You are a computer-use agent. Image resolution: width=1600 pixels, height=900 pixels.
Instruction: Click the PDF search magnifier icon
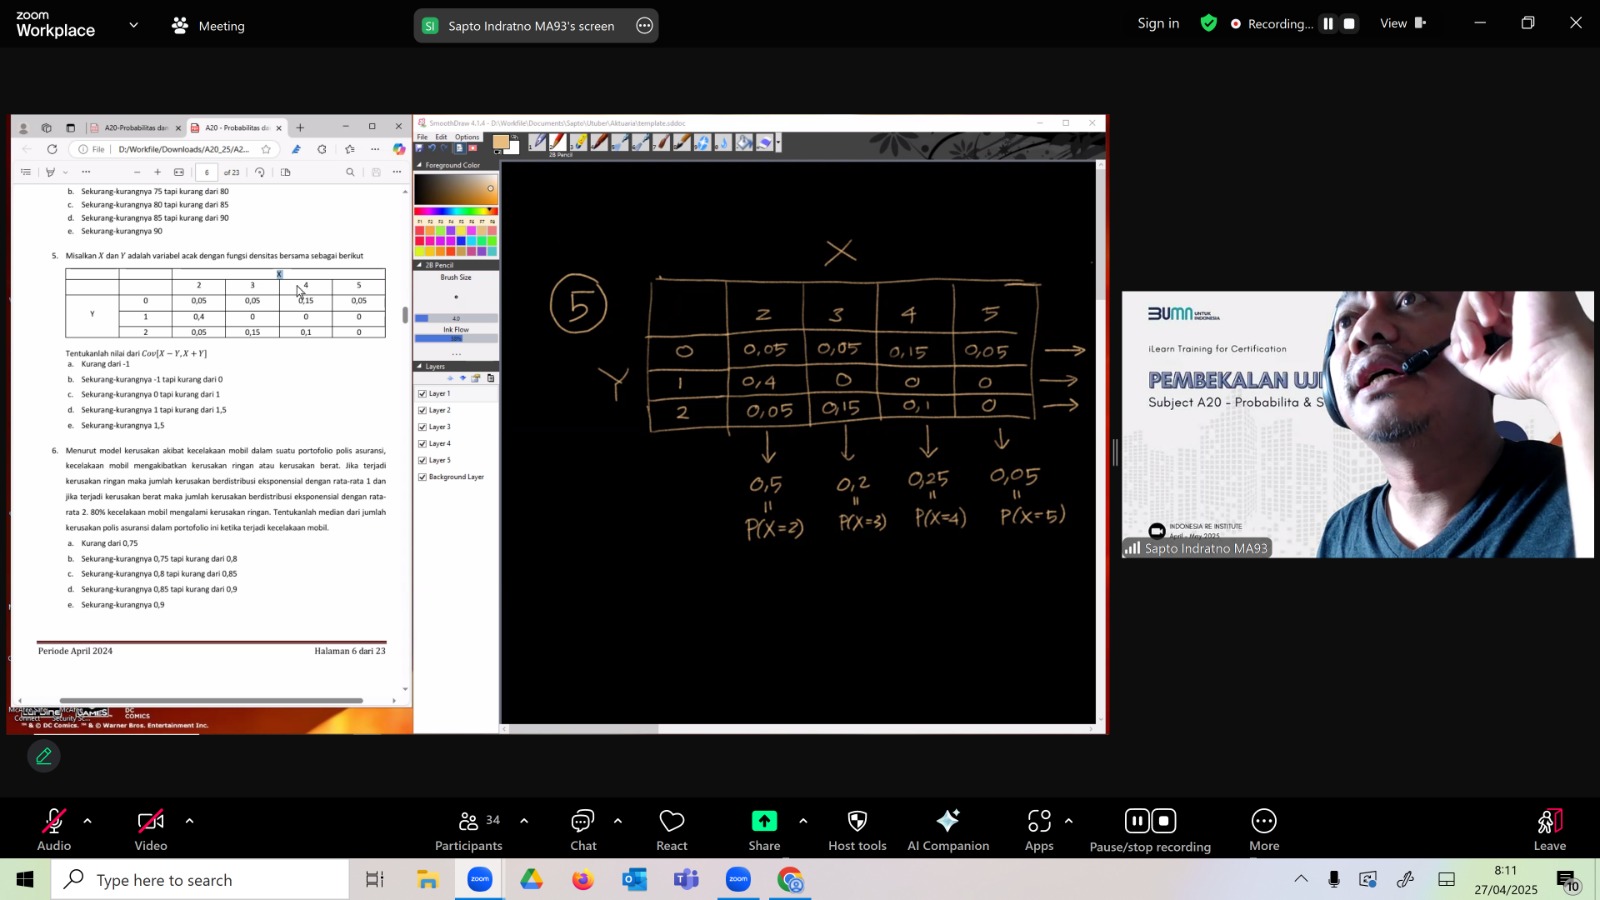pos(350,172)
